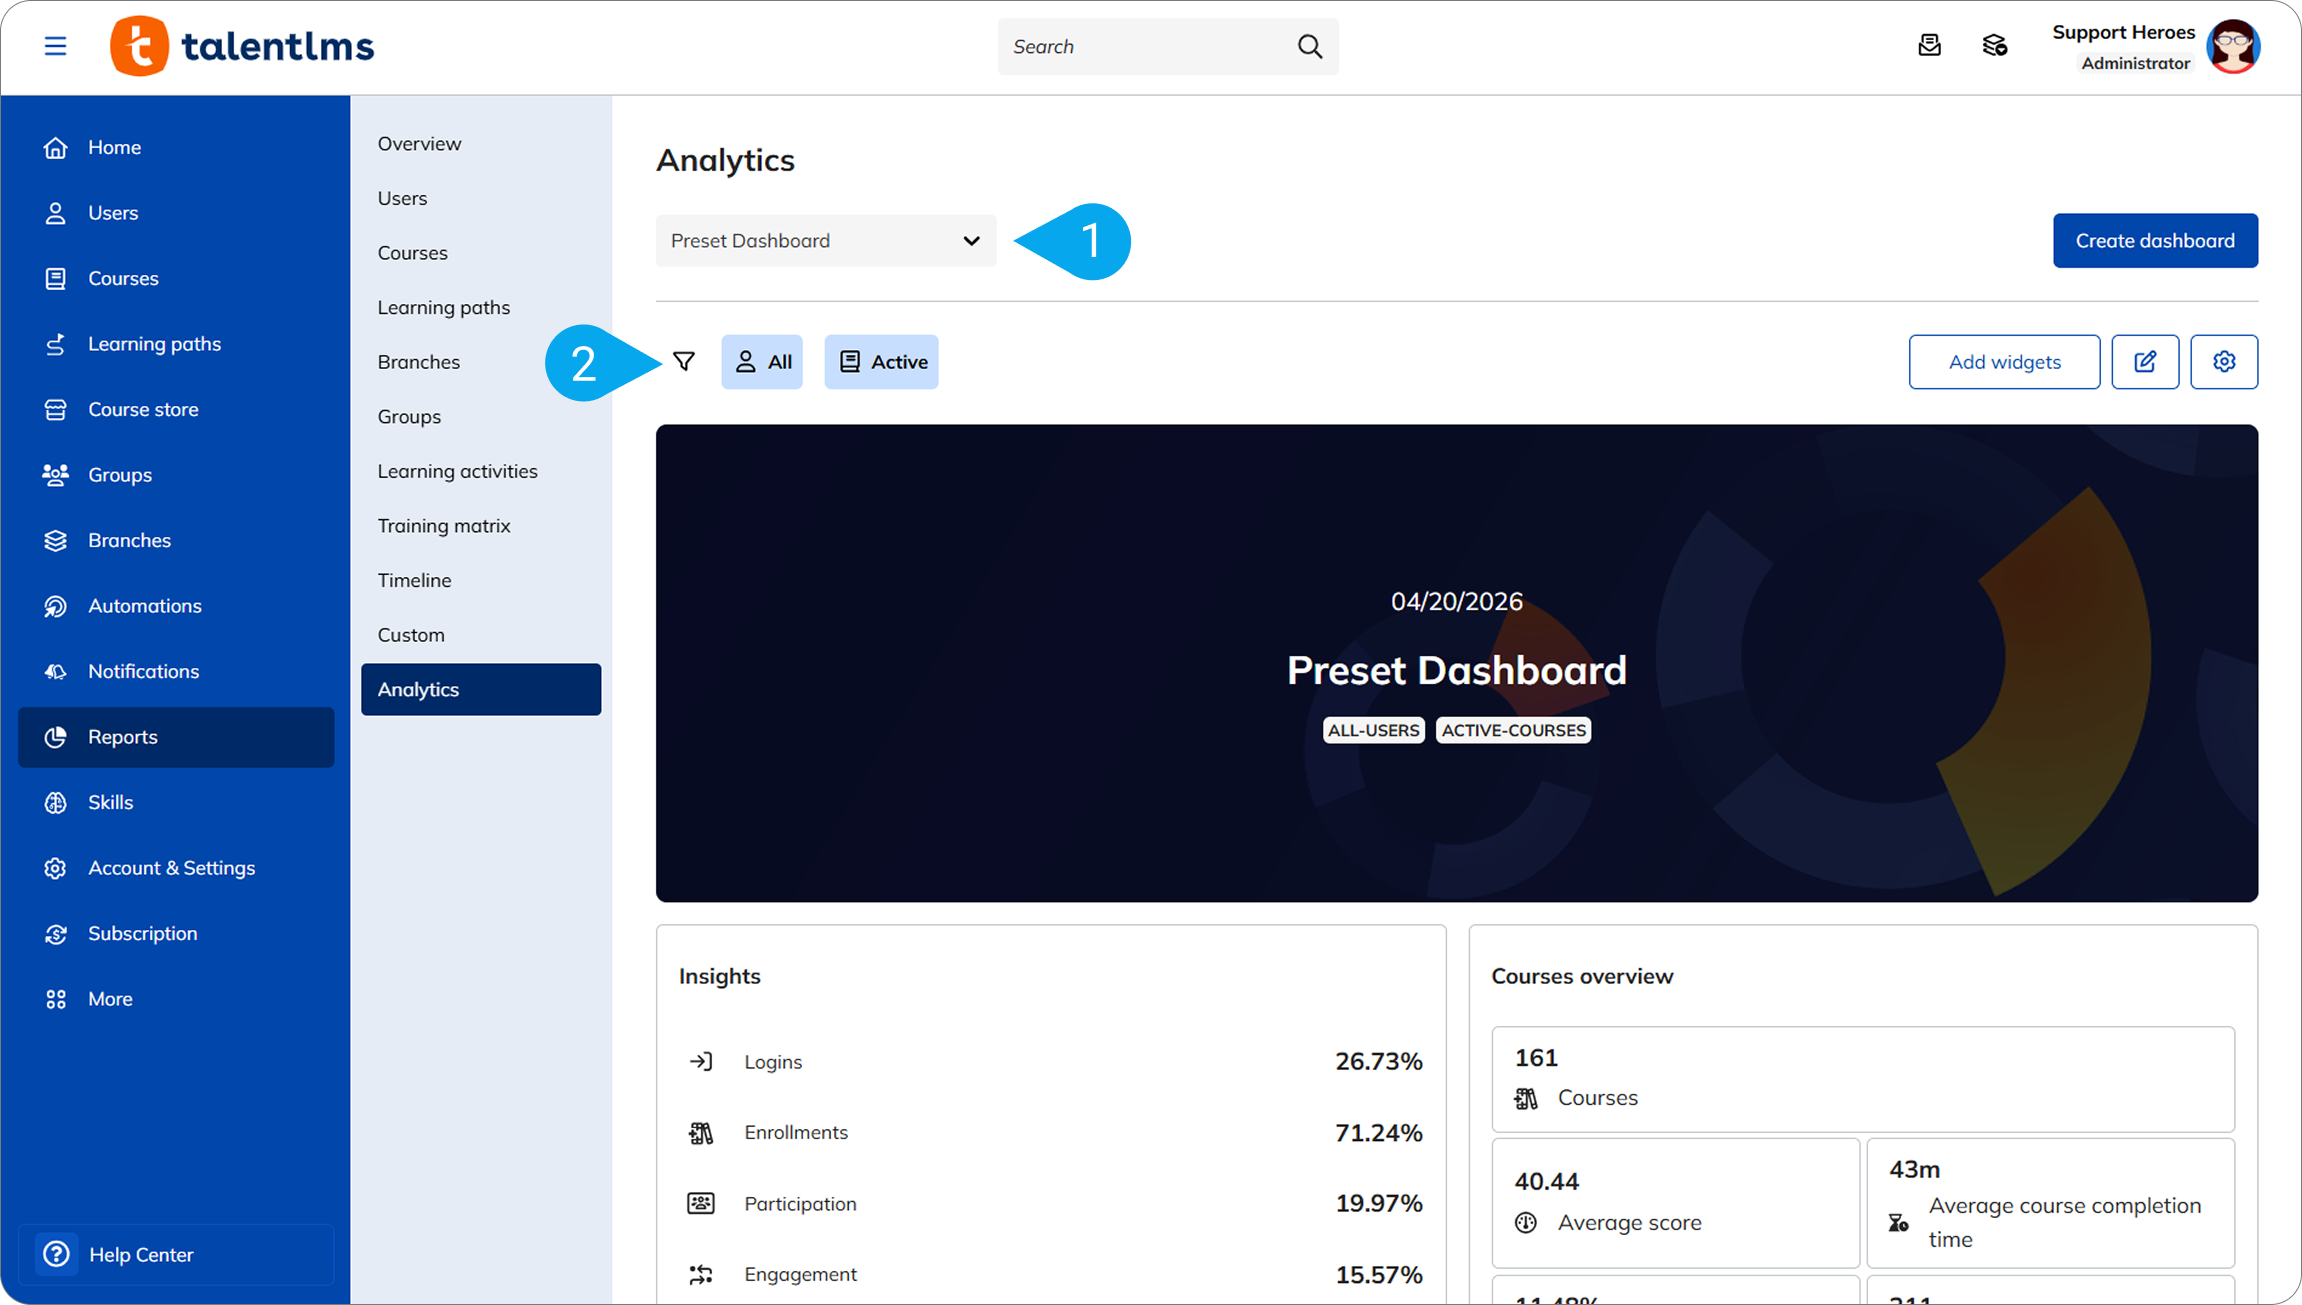
Task: Open the Overview reports tab
Action: click(419, 144)
